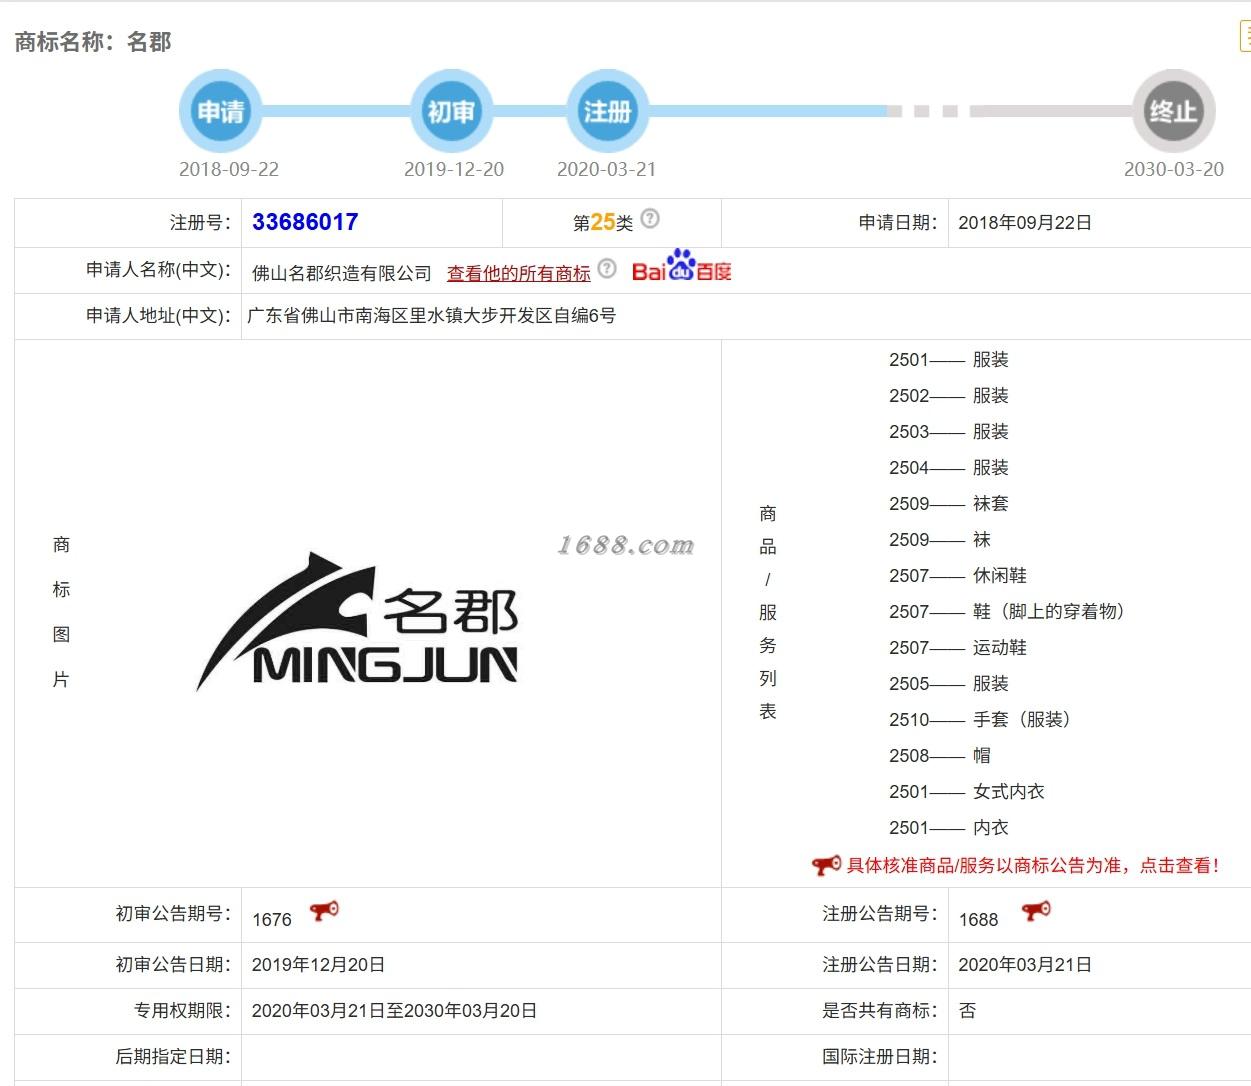Click the 商标名称：名郡 heading
The image size is (1251, 1086).
point(93,42)
